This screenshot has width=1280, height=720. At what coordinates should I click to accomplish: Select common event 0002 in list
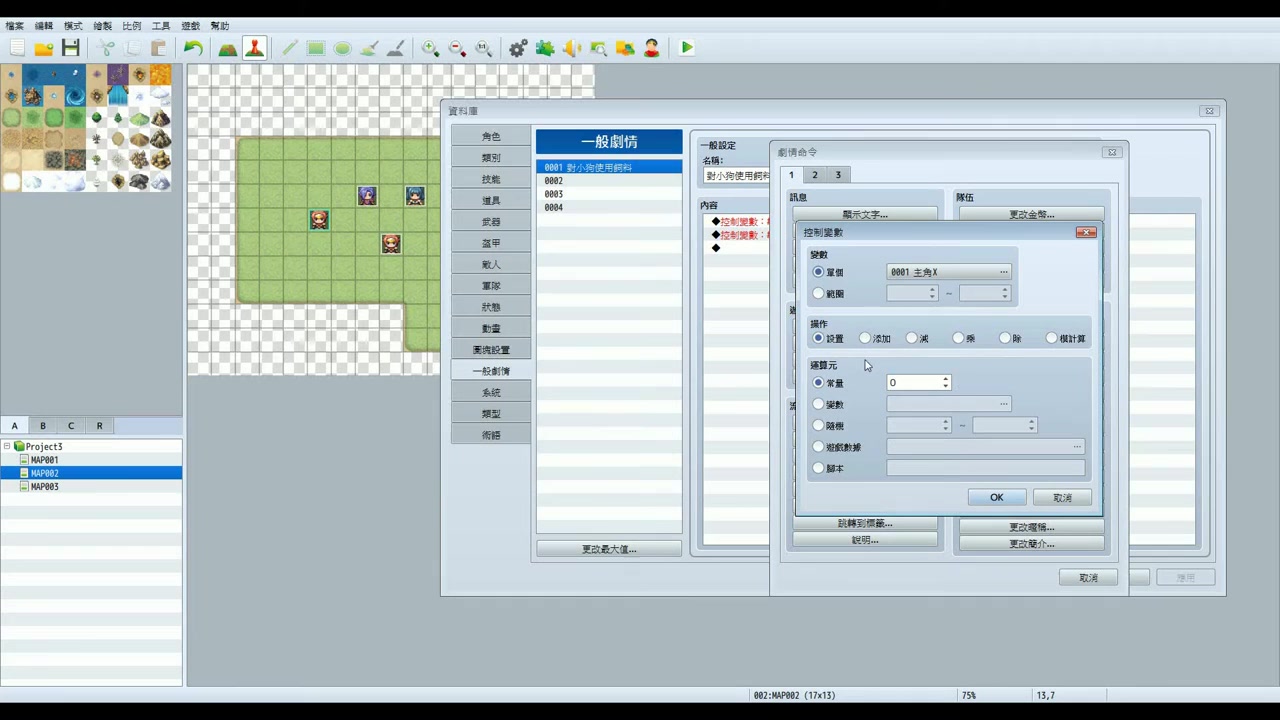pos(609,181)
